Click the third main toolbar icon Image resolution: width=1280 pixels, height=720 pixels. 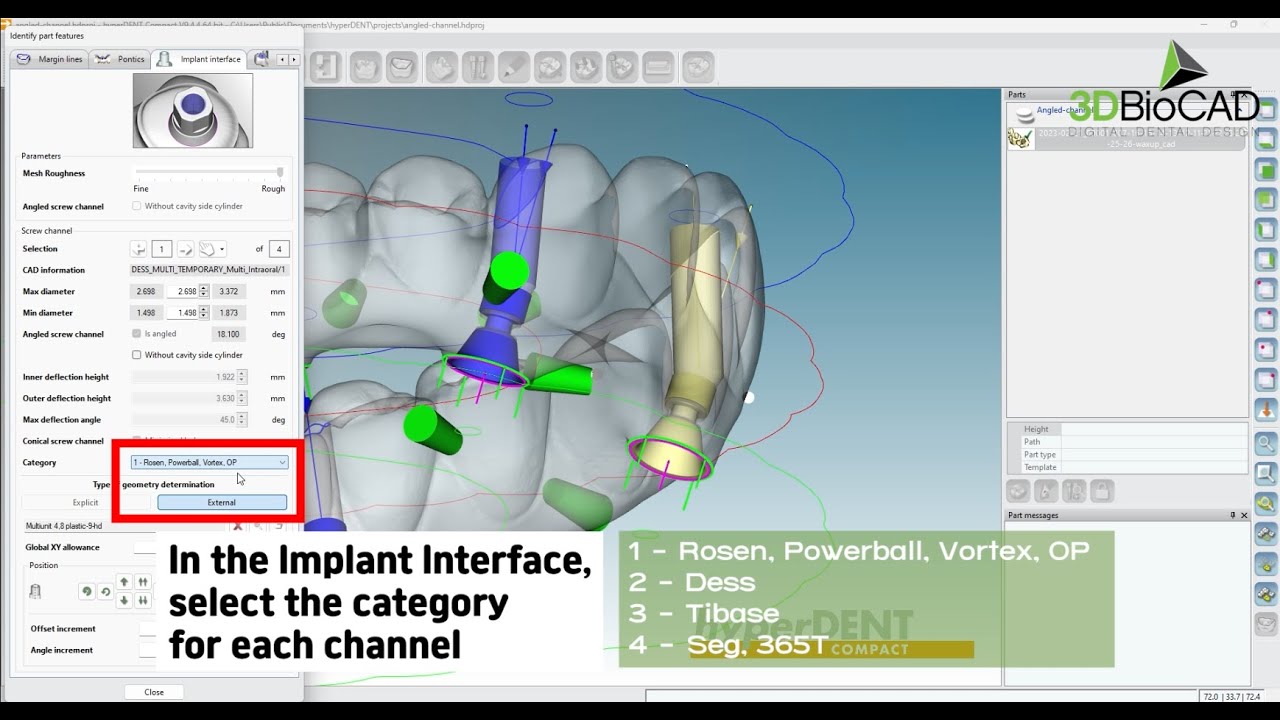tap(401, 67)
